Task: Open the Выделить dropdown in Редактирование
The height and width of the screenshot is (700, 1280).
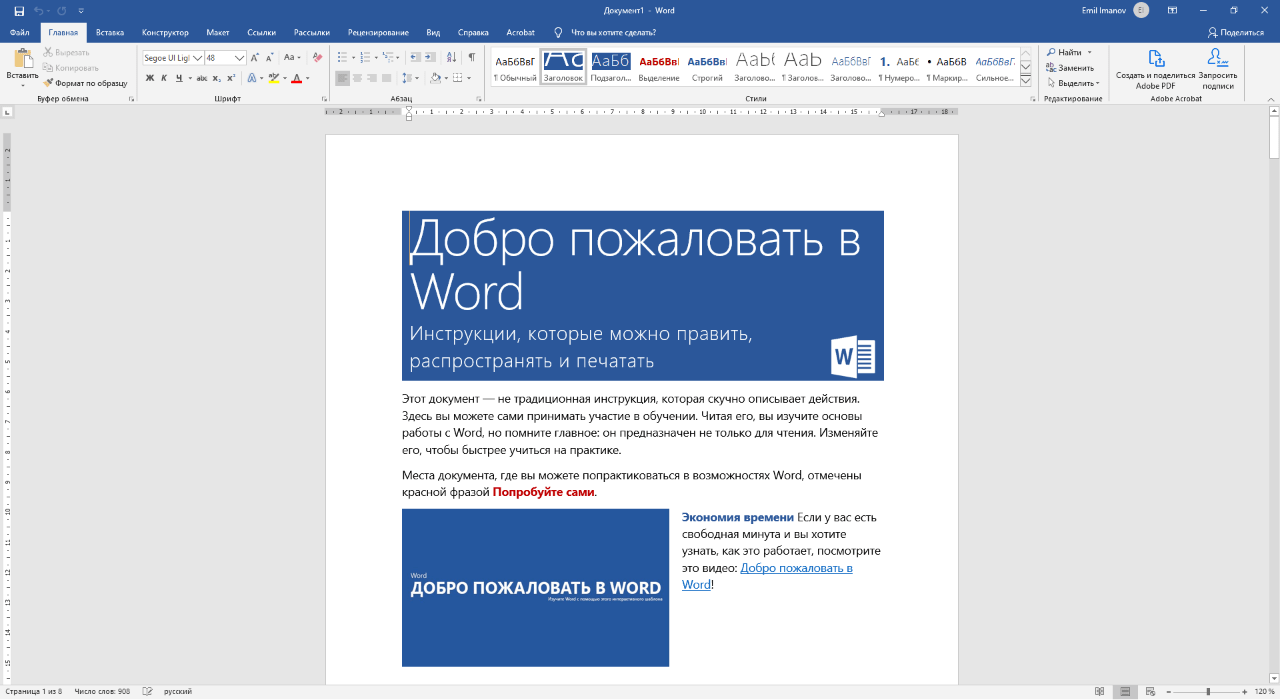Action: (1074, 83)
